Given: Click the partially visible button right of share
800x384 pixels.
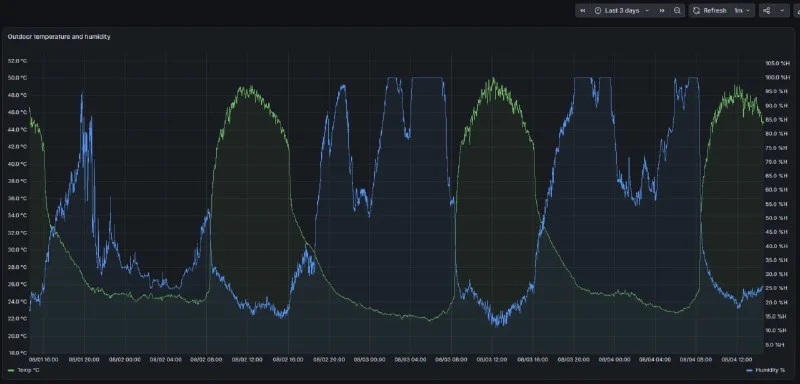Looking at the screenshot, I should [797, 11].
